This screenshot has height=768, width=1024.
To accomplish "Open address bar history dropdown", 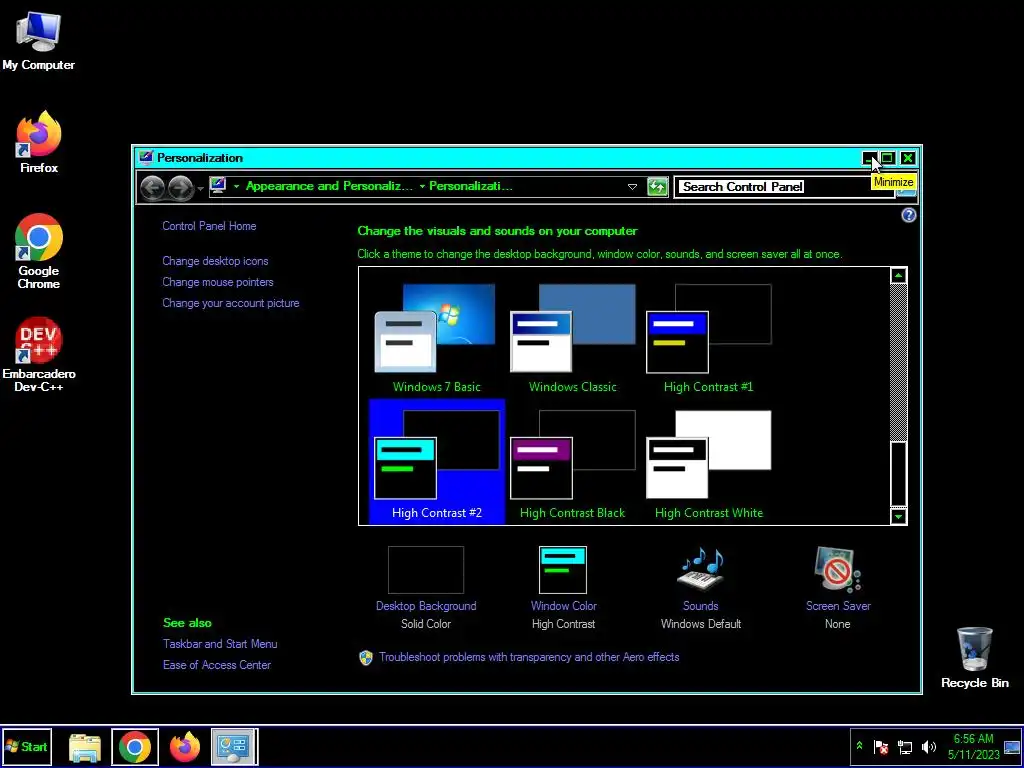I will [x=632, y=187].
